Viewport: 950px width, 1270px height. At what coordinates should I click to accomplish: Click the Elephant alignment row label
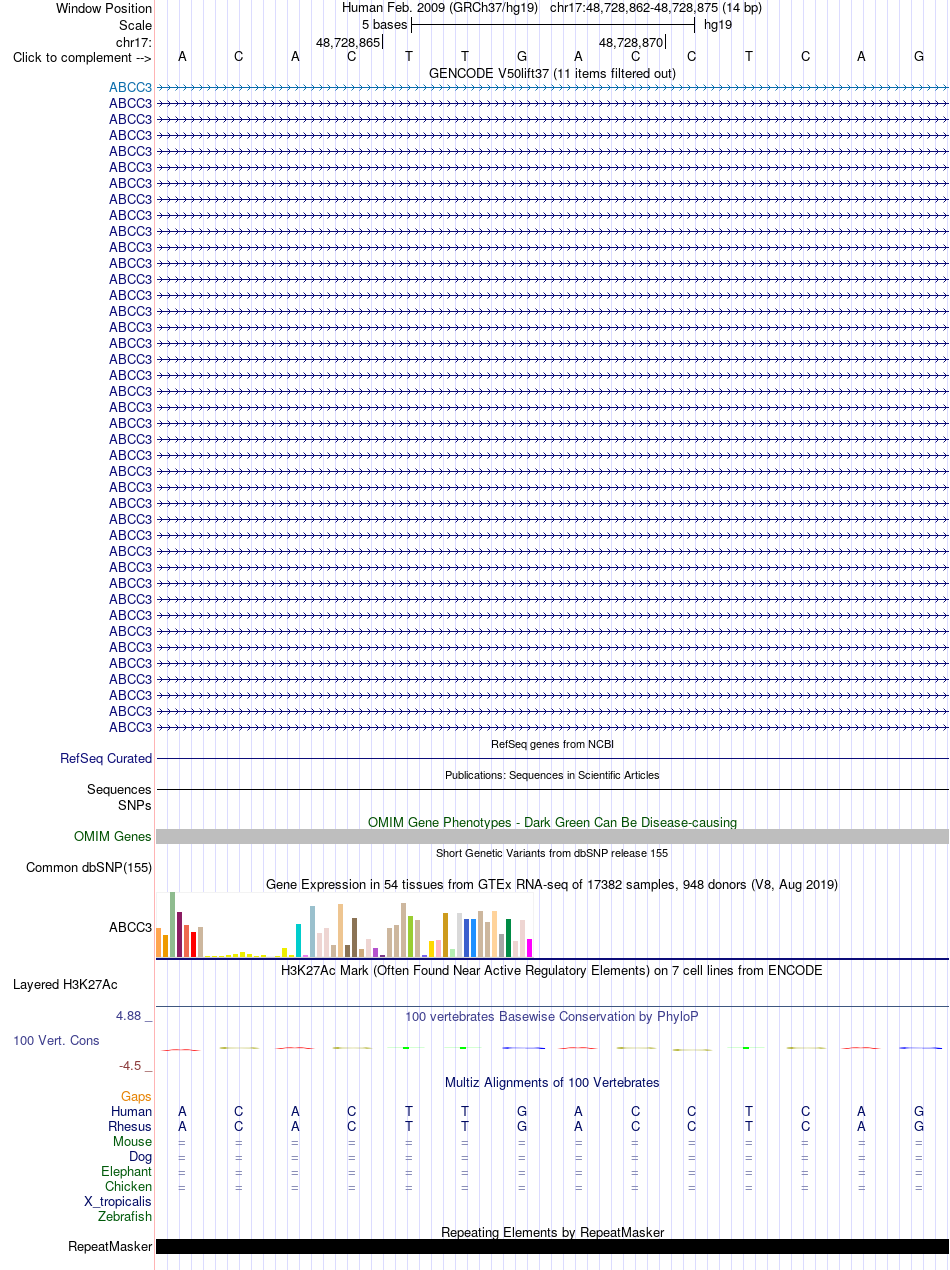126,1171
